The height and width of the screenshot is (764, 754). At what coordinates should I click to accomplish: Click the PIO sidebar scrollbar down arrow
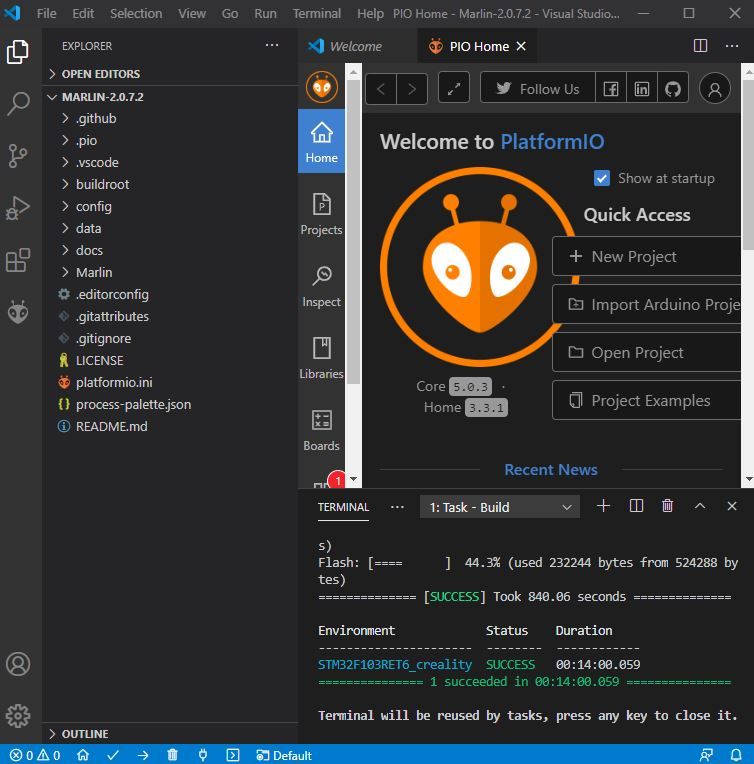pyautogui.click(x=354, y=479)
